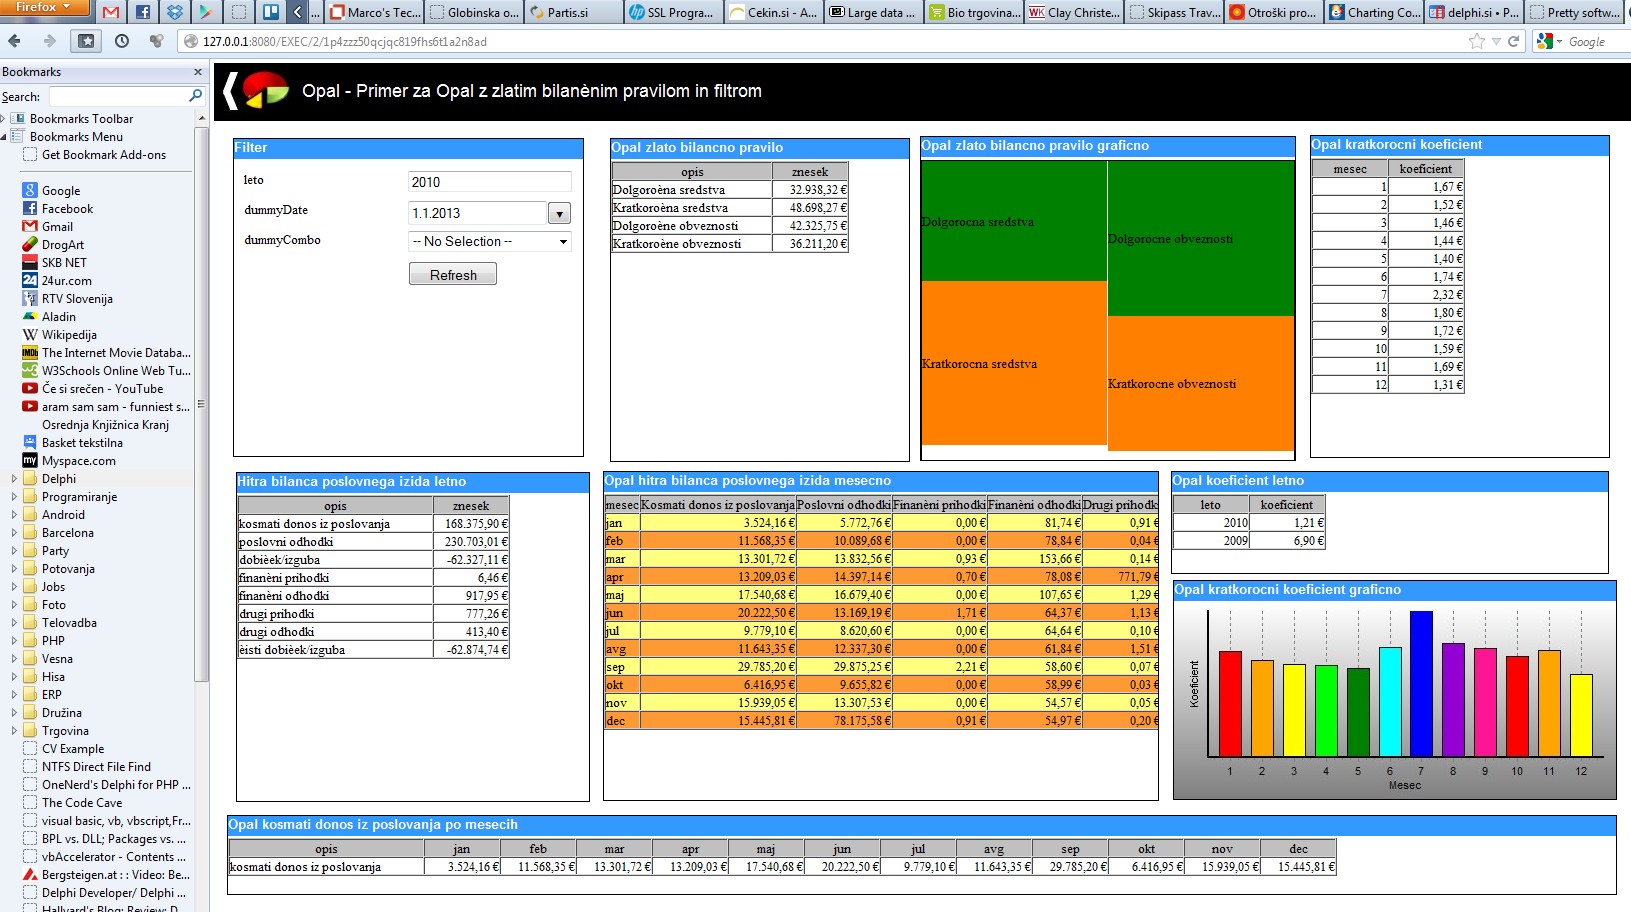Click the blue bar for month 7
The image size is (1631, 912).
click(1421, 683)
